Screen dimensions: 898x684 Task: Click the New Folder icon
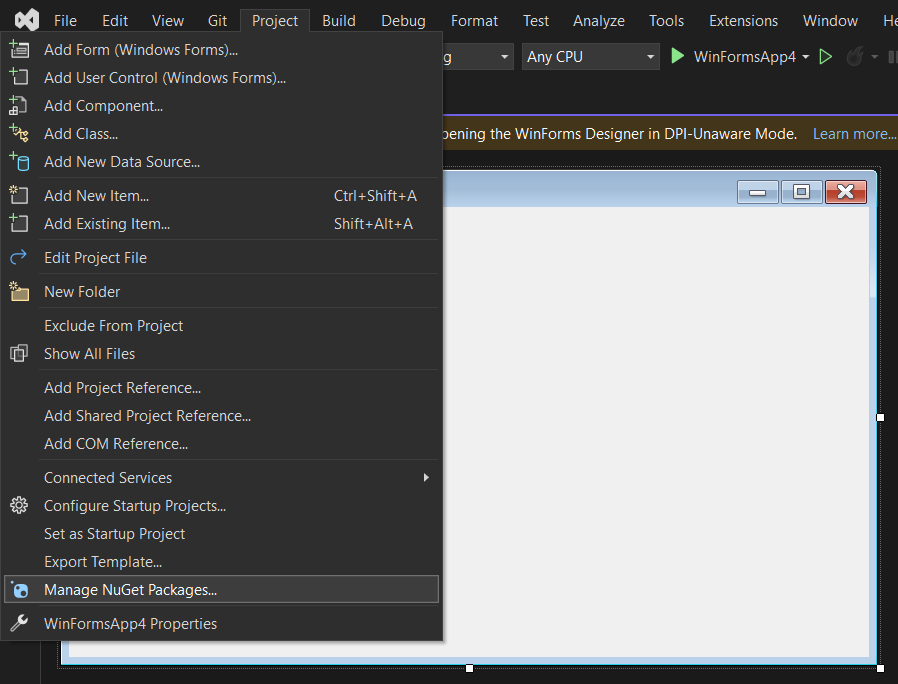tap(19, 292)
